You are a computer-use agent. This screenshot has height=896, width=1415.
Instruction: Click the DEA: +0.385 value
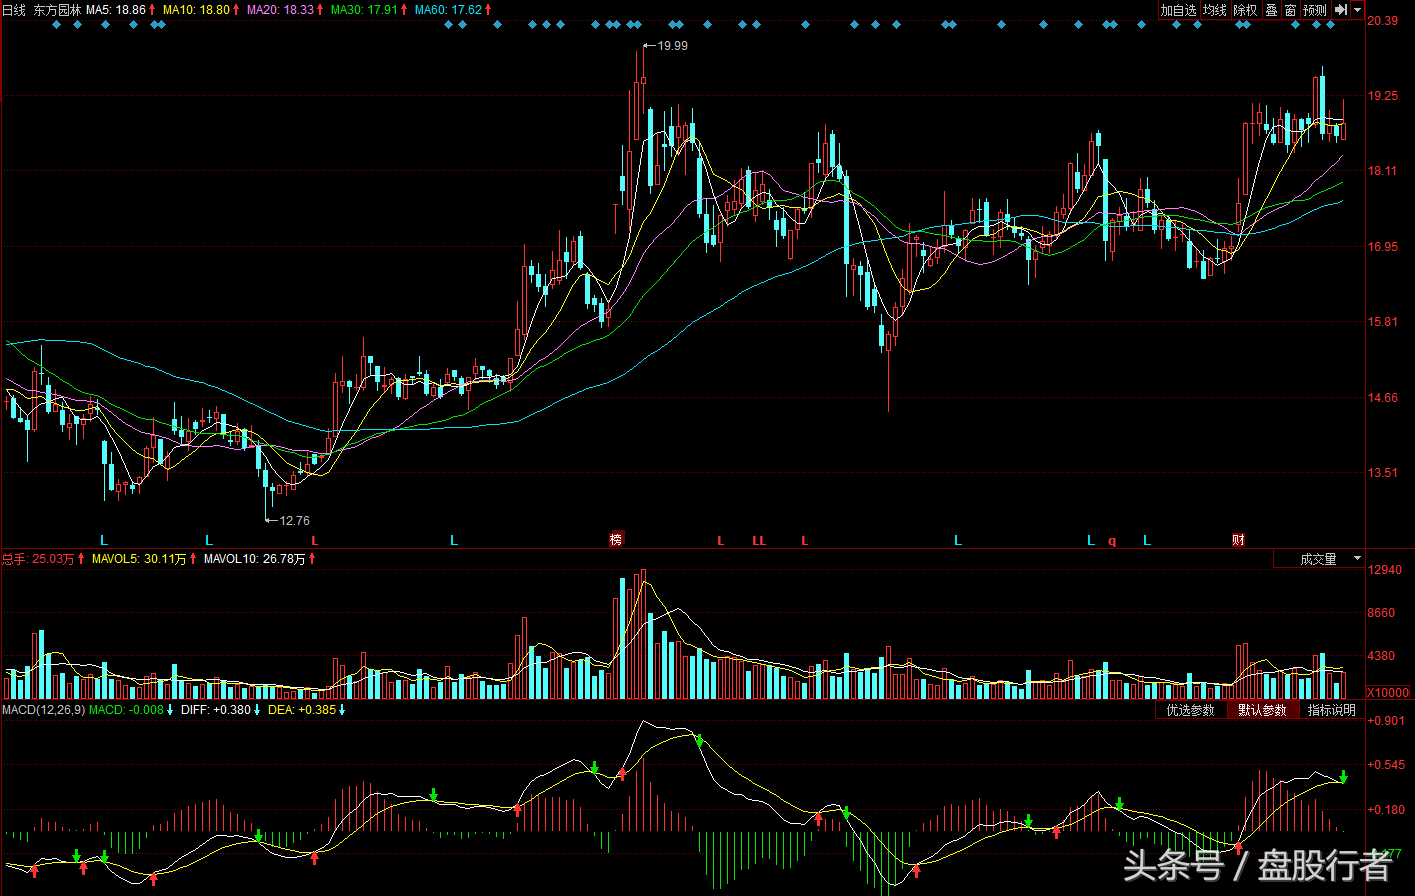(301, 710)
